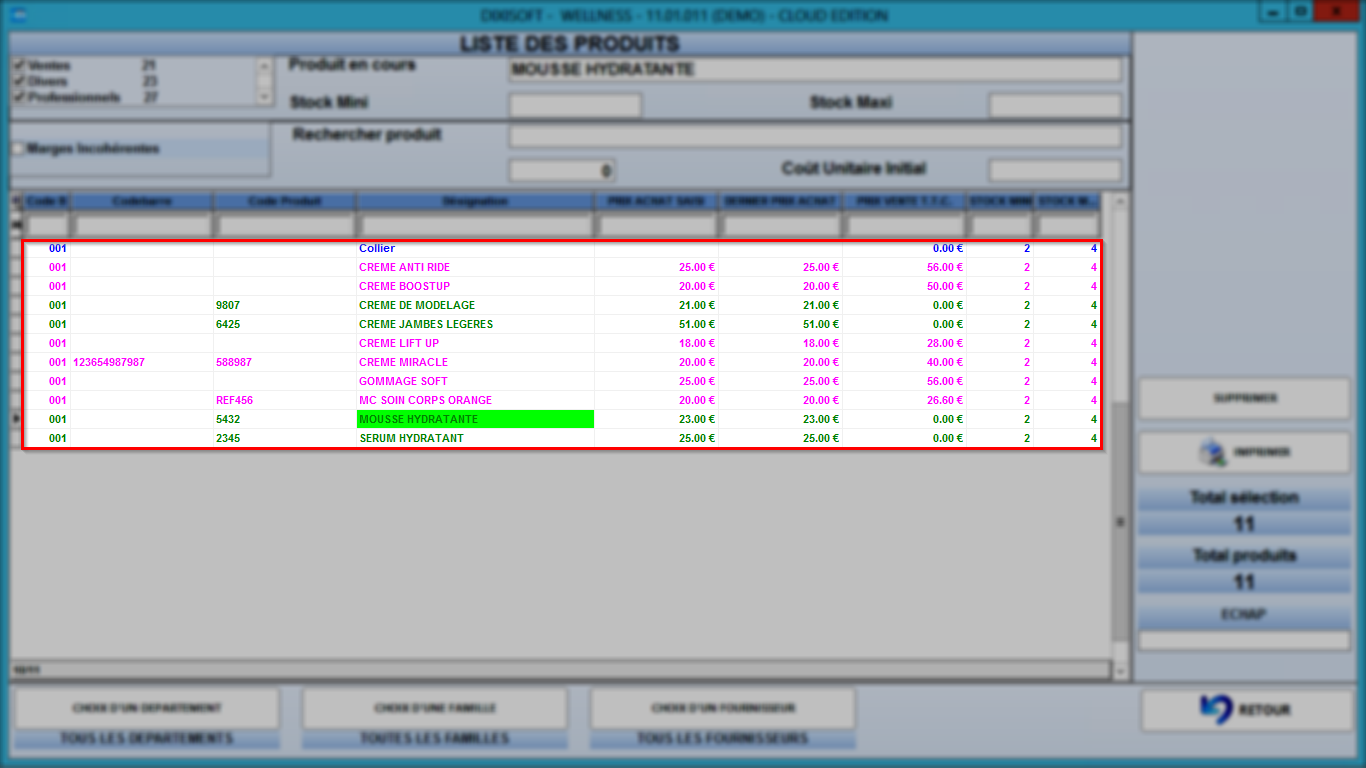Click the SUPPRIMER button
Screen dimensions: 1366x768
1244,398
